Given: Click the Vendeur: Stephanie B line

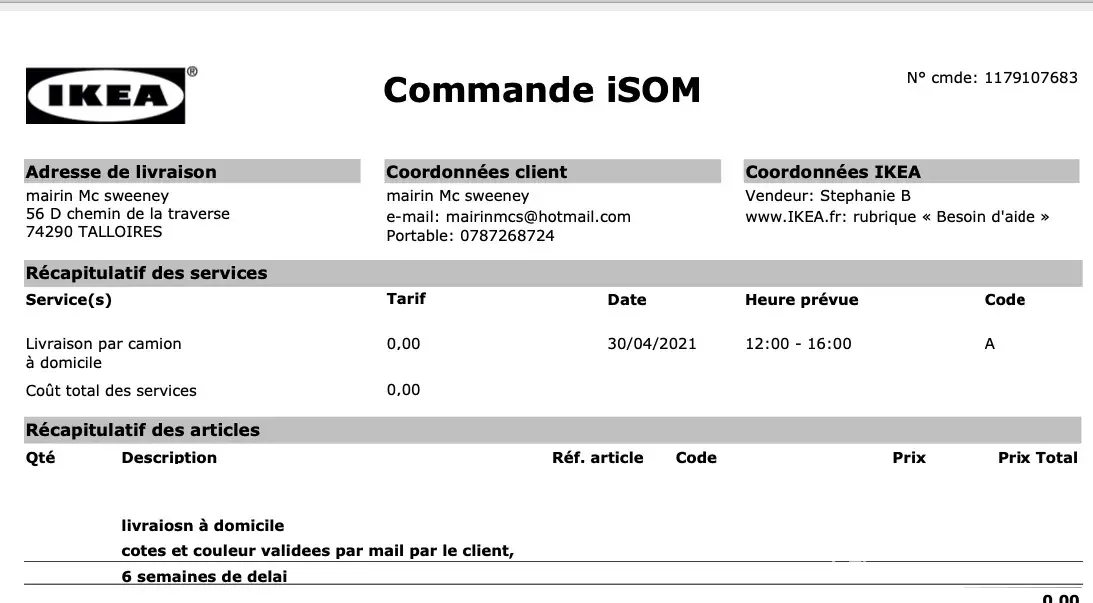Looking at the screenshot, I should point(828,196).
